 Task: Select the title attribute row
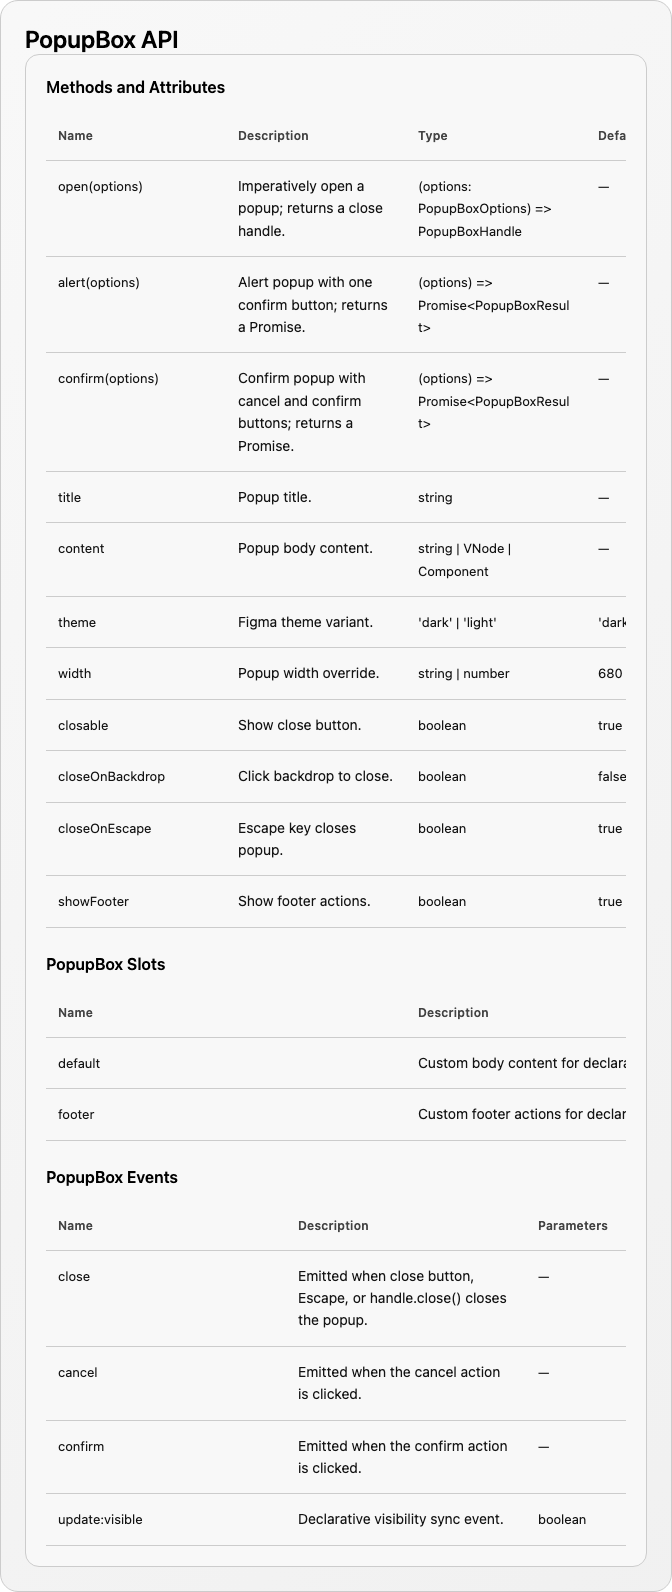point(336,498)
